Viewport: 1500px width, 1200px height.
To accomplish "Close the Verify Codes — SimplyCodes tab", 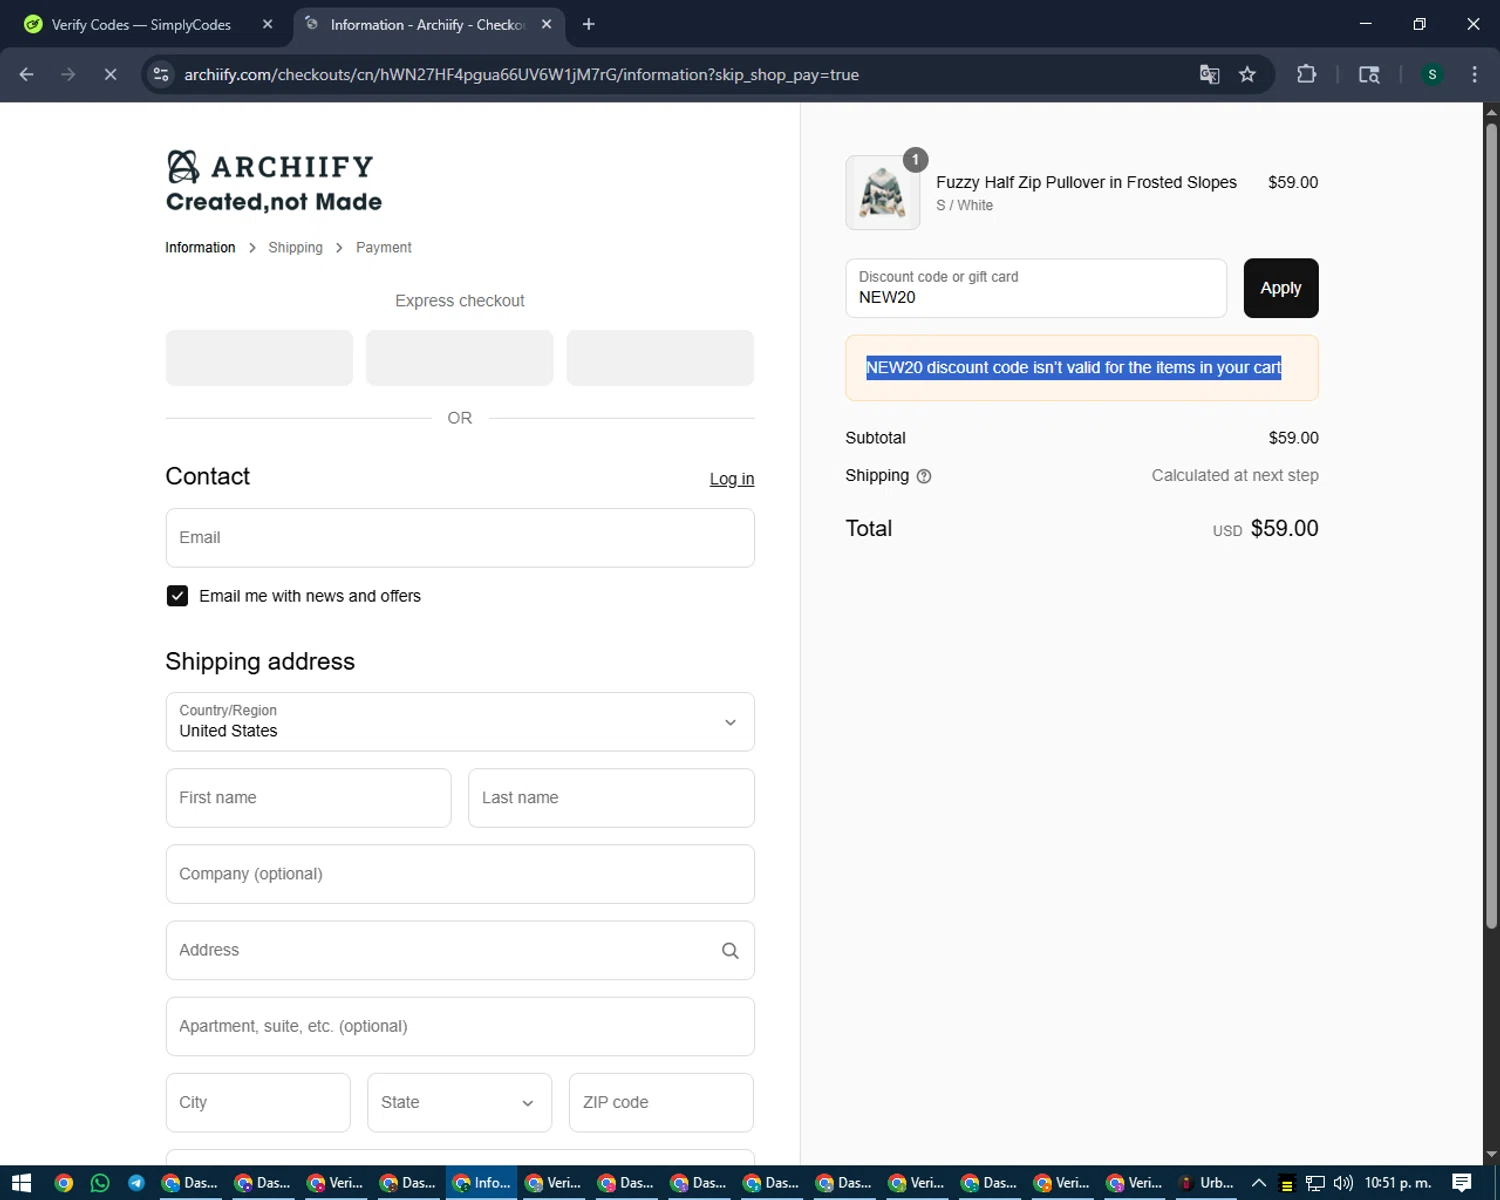I will point(267,24).
